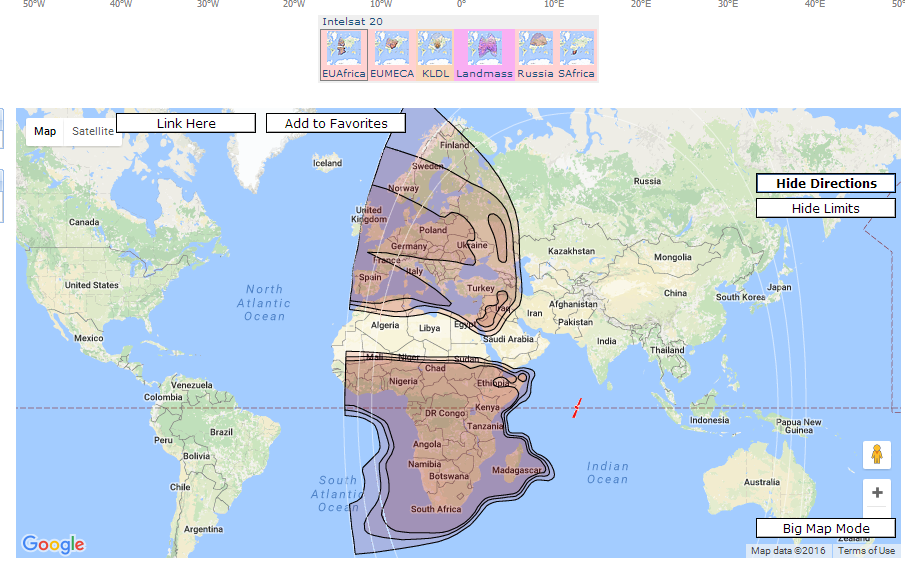
Task: Select the EUAfrica beam thumbnail
Action: click(x=344, y=54)
